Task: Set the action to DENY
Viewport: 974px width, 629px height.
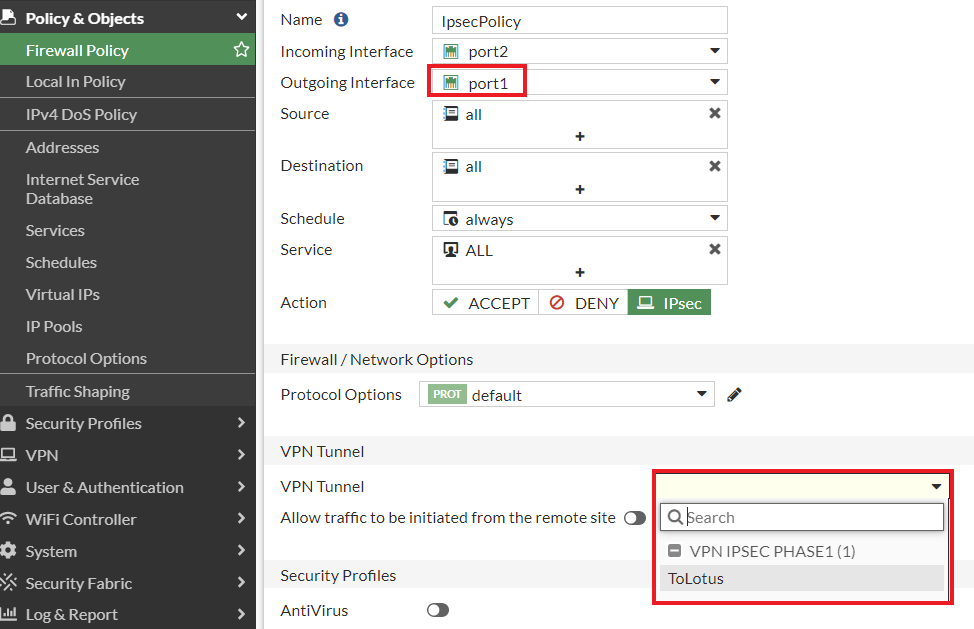Action: pyautogui.click(x=584, y=303)
